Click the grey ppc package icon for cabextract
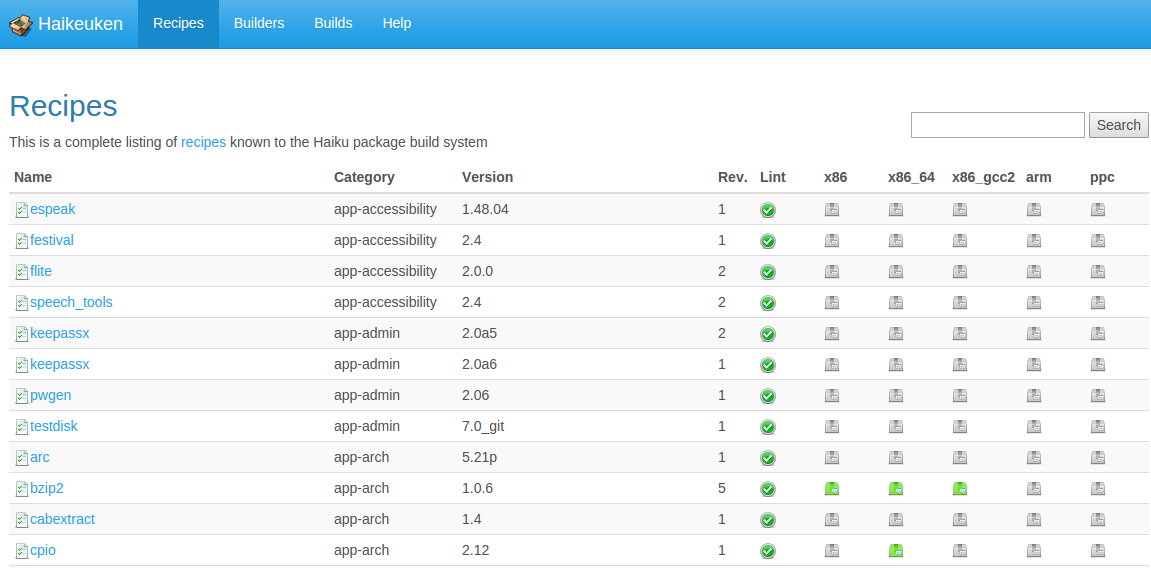 [1097, 520]
